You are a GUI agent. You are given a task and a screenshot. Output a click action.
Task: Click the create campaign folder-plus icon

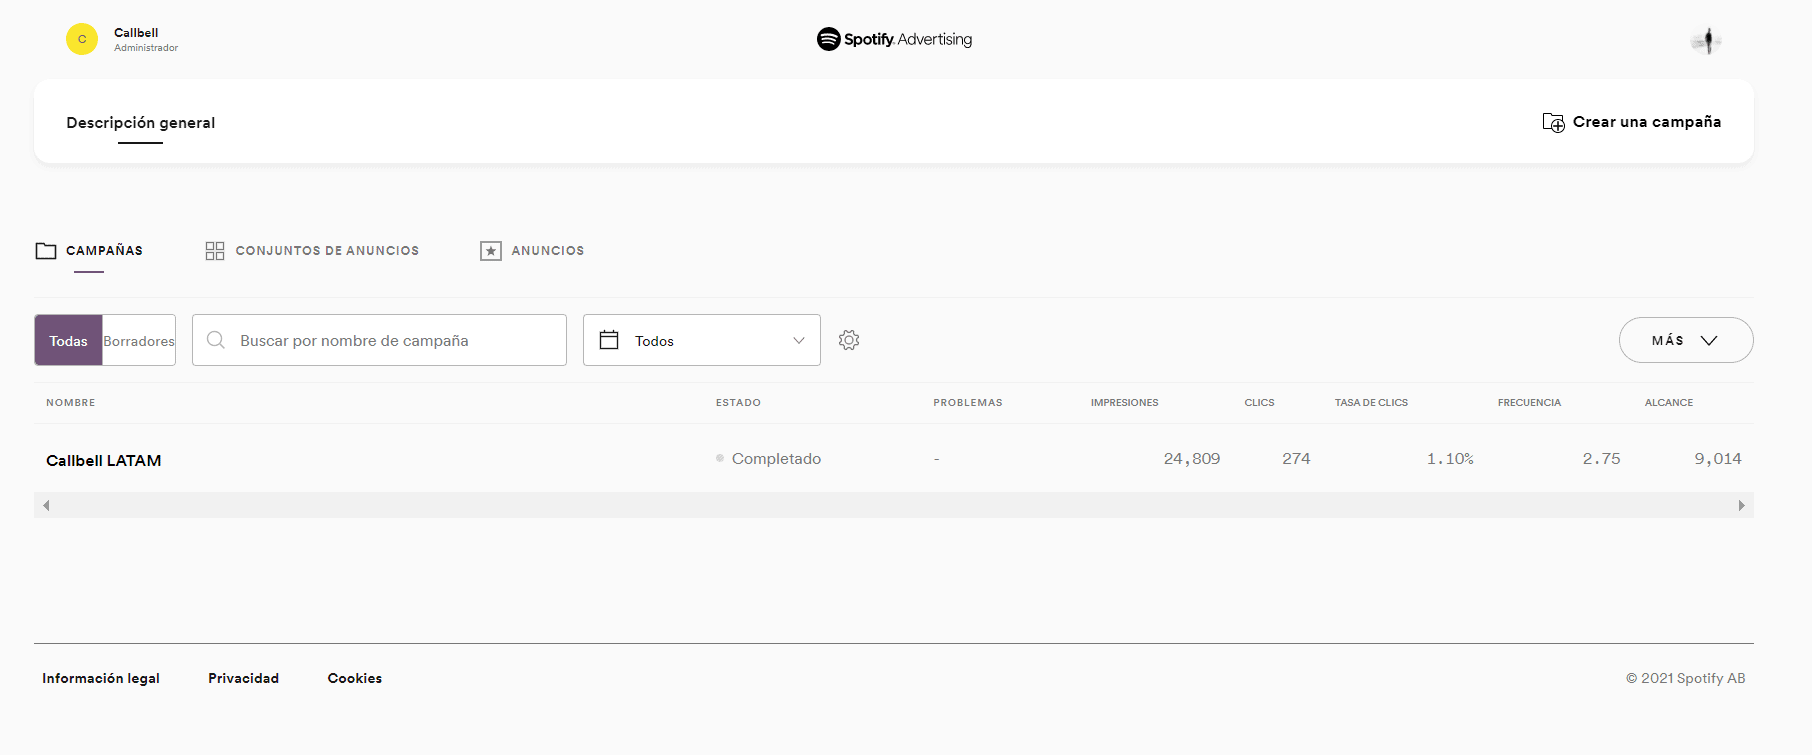(1553, 122)
